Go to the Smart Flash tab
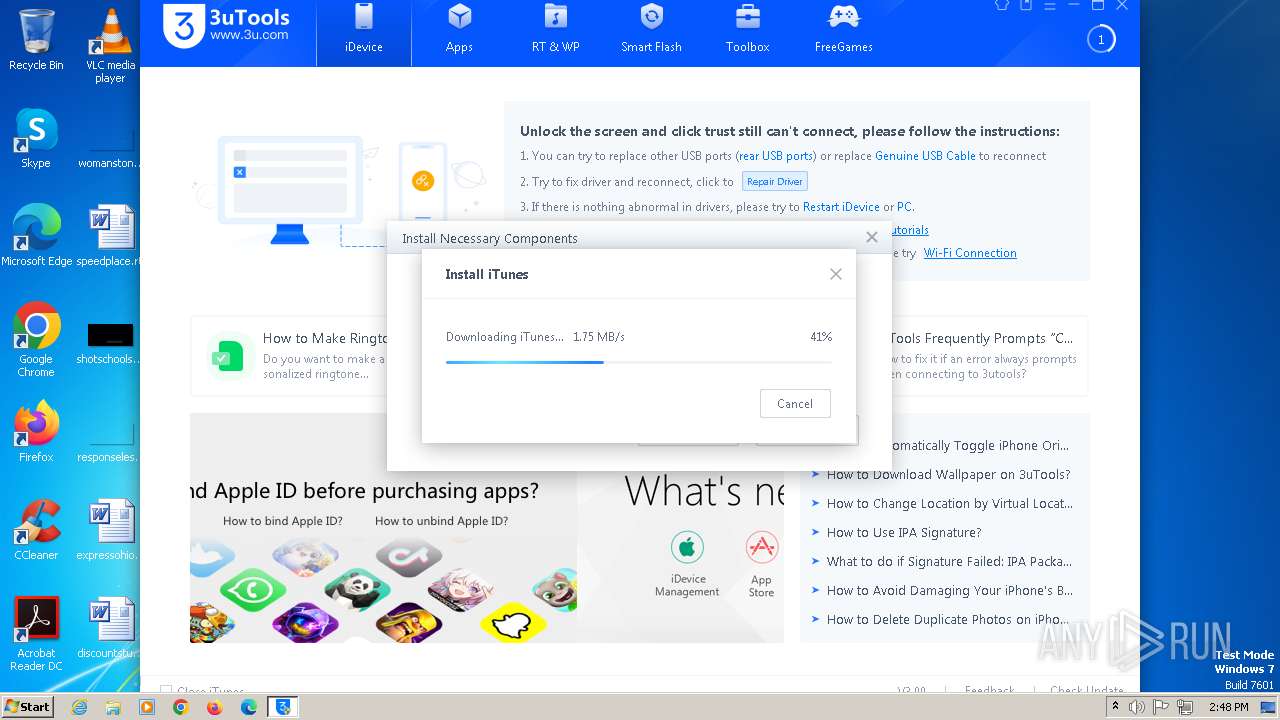 651,30
